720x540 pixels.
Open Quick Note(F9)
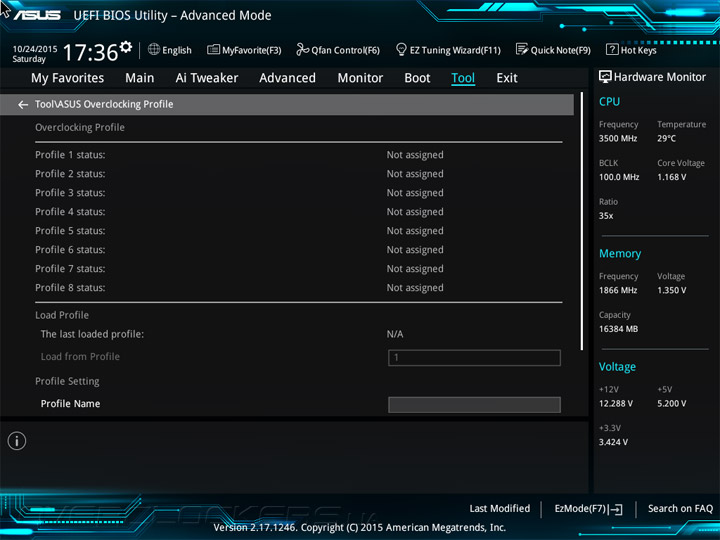click(561, 51)
